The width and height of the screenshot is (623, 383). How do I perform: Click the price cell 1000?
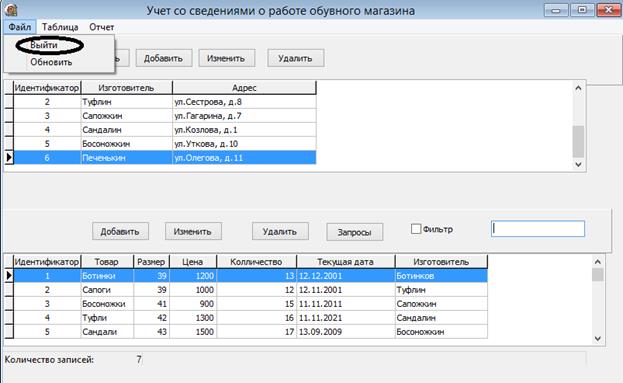click(x=193, y=290)
